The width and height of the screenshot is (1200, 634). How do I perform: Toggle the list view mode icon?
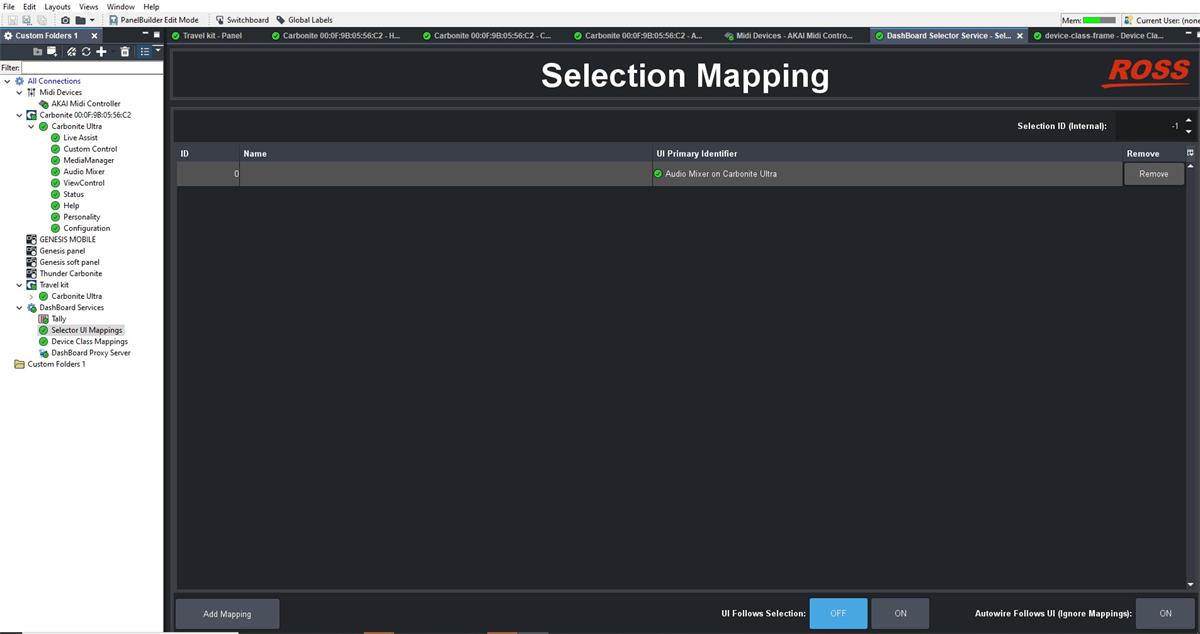[145, 51]
